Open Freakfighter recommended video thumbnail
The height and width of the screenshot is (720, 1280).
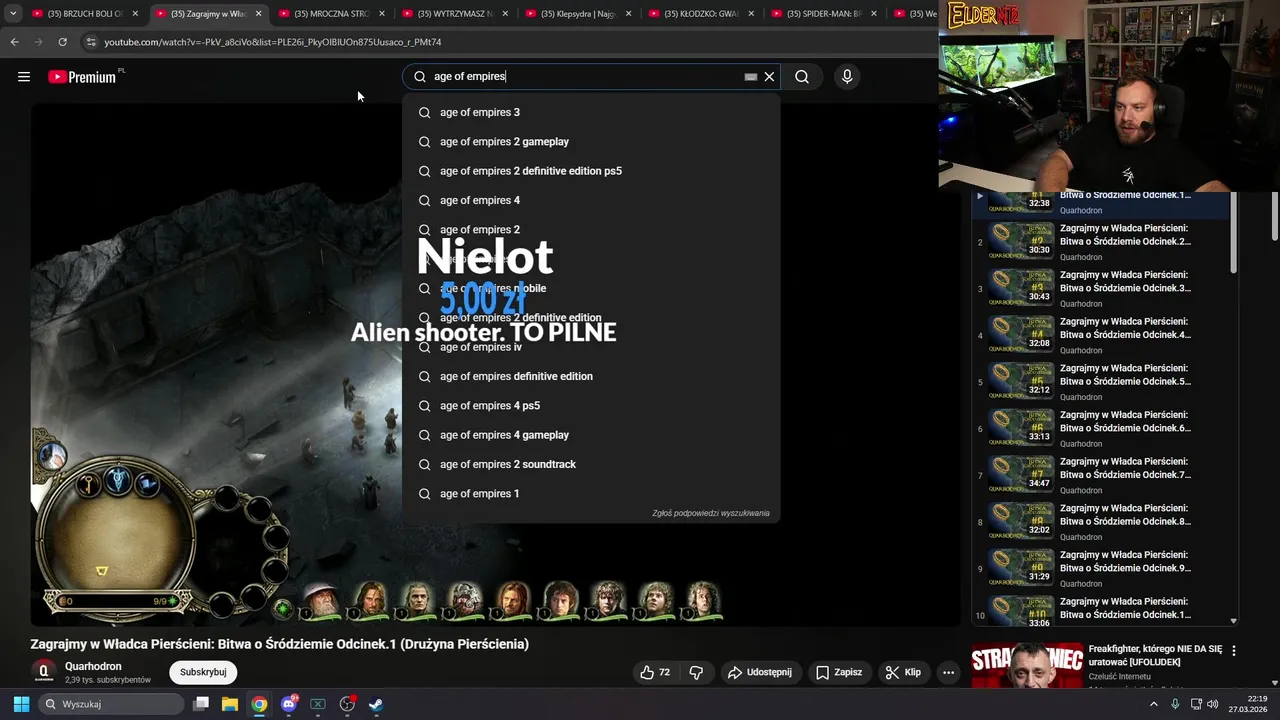pos(1027,666)
